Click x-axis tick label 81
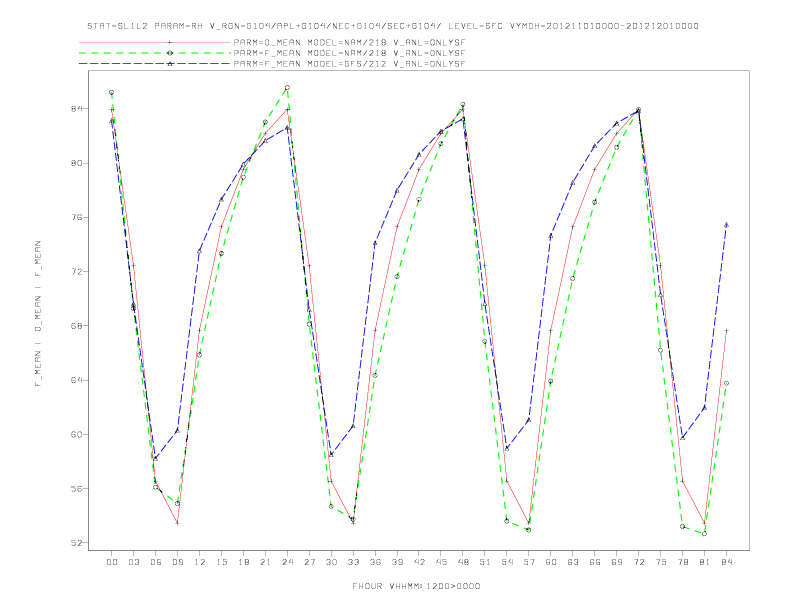792x612 pixels. [705, 562]
